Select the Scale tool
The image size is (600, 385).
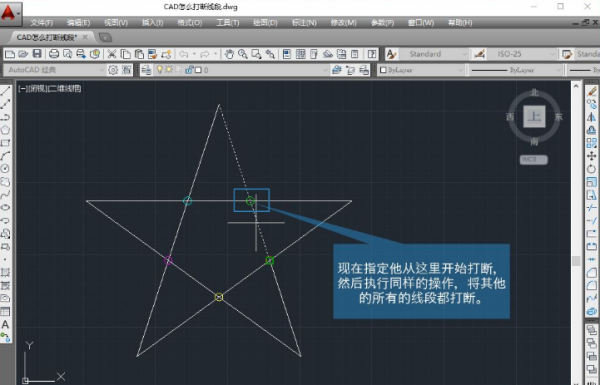tap(592, 181)
